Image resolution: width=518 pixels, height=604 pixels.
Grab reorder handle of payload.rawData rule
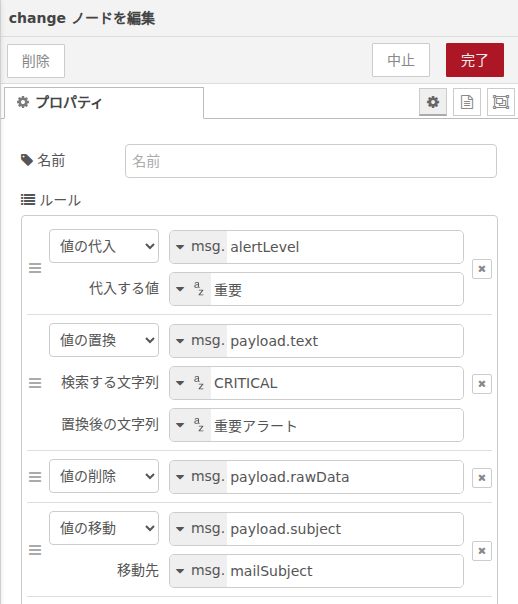click(x=35, y=477)
